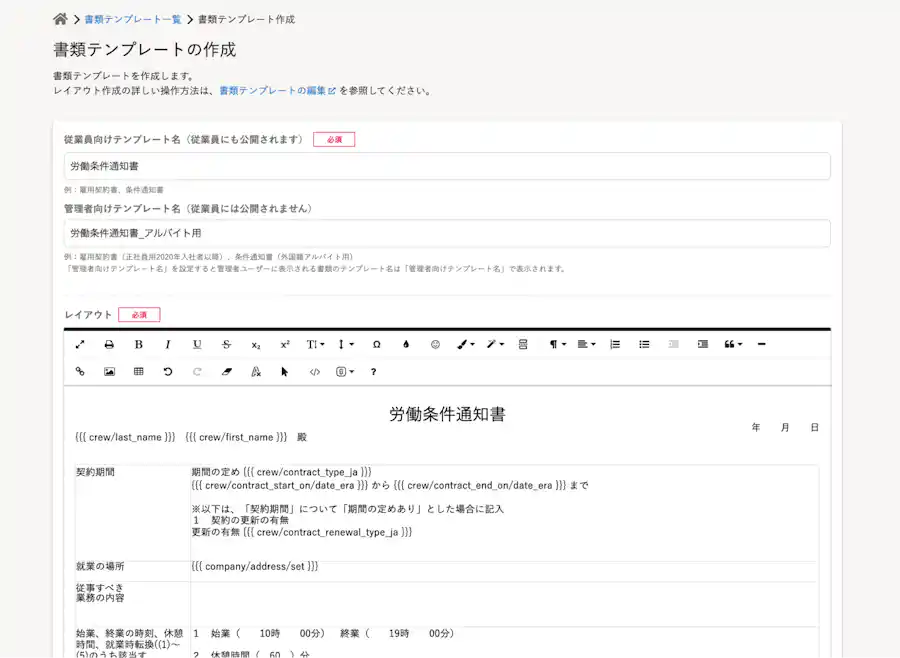This screenshot has height=658, width=900.
Task: Expand the text alignment dropdown
Action: [x=584, y=344]
